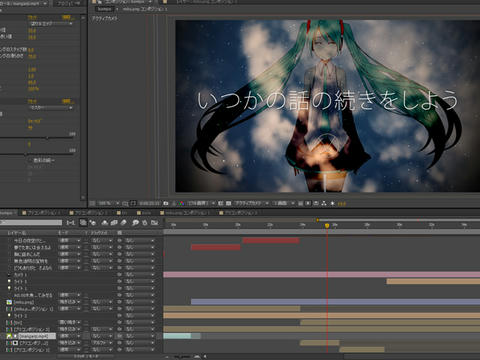
Task: Enable the frame blending icon in the timeline
Action: coord(114,223)
